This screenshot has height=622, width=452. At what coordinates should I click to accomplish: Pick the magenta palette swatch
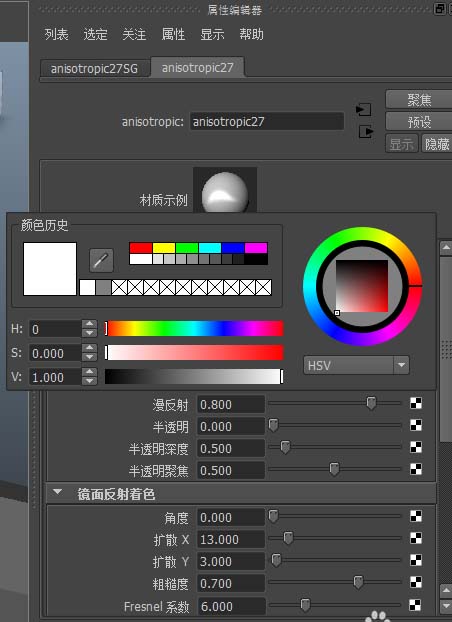point(256,248)
